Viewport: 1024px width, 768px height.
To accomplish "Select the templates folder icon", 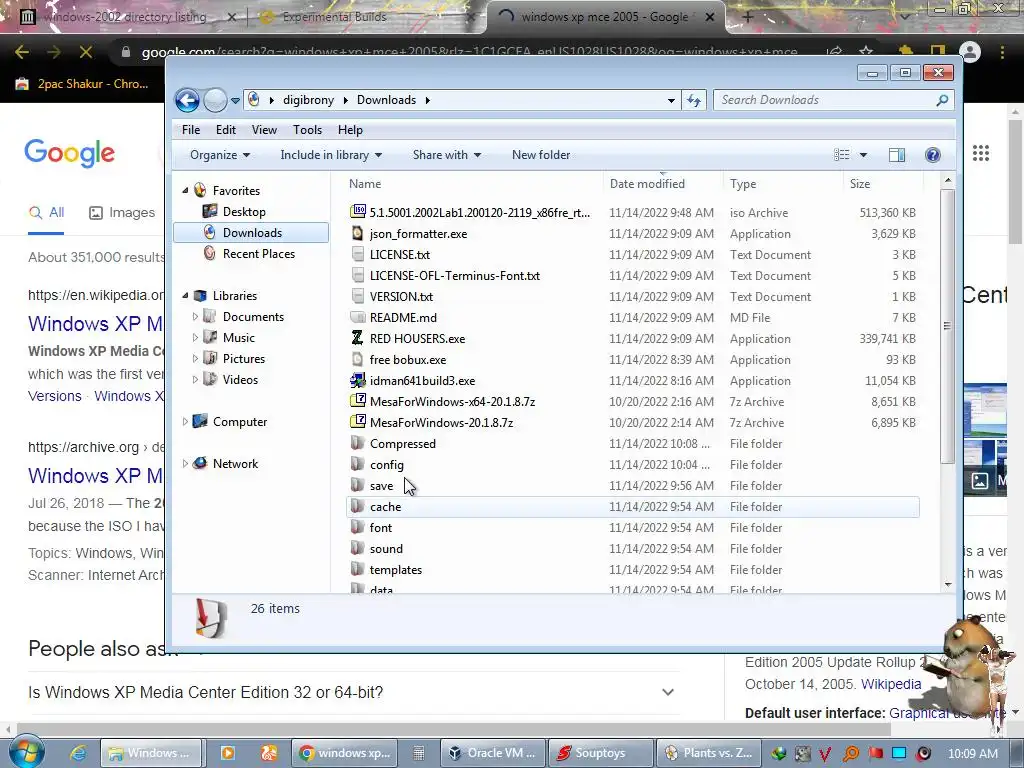I will 357,569.
